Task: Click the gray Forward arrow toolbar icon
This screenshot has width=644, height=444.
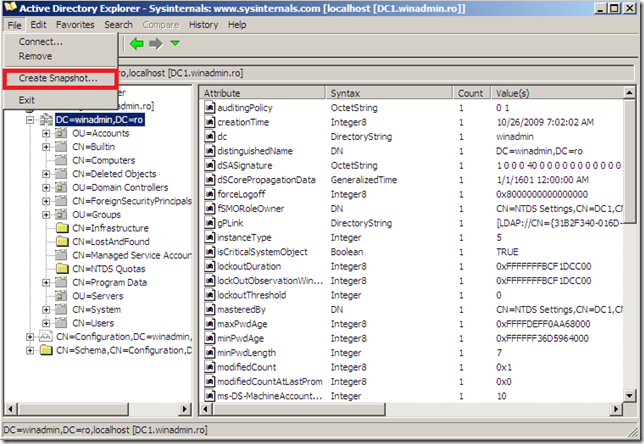Action: (x=156, y=43)
